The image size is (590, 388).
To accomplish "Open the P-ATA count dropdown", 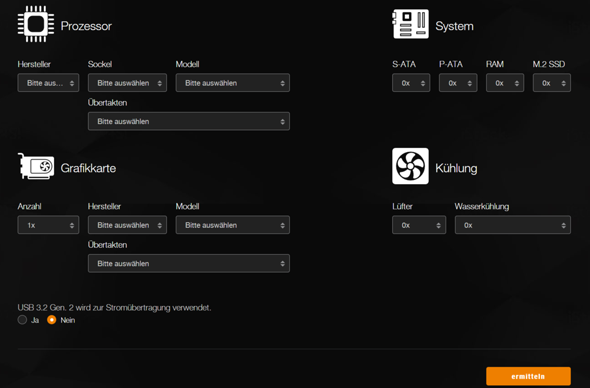I will [x=458, y=83].
